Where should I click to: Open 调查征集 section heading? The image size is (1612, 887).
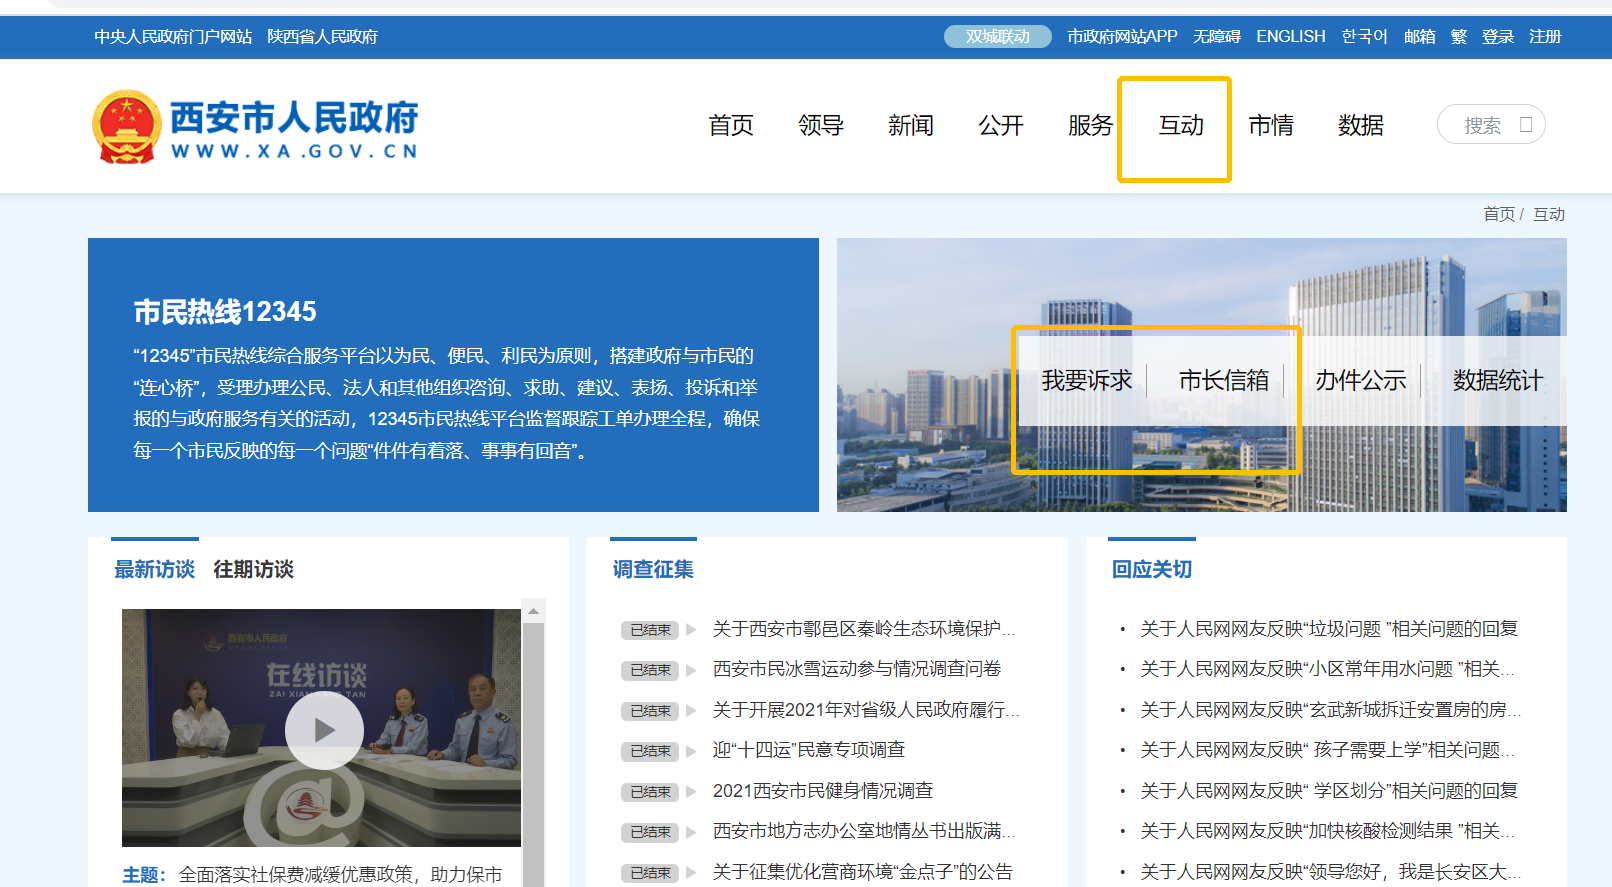[x=653, y=569]
